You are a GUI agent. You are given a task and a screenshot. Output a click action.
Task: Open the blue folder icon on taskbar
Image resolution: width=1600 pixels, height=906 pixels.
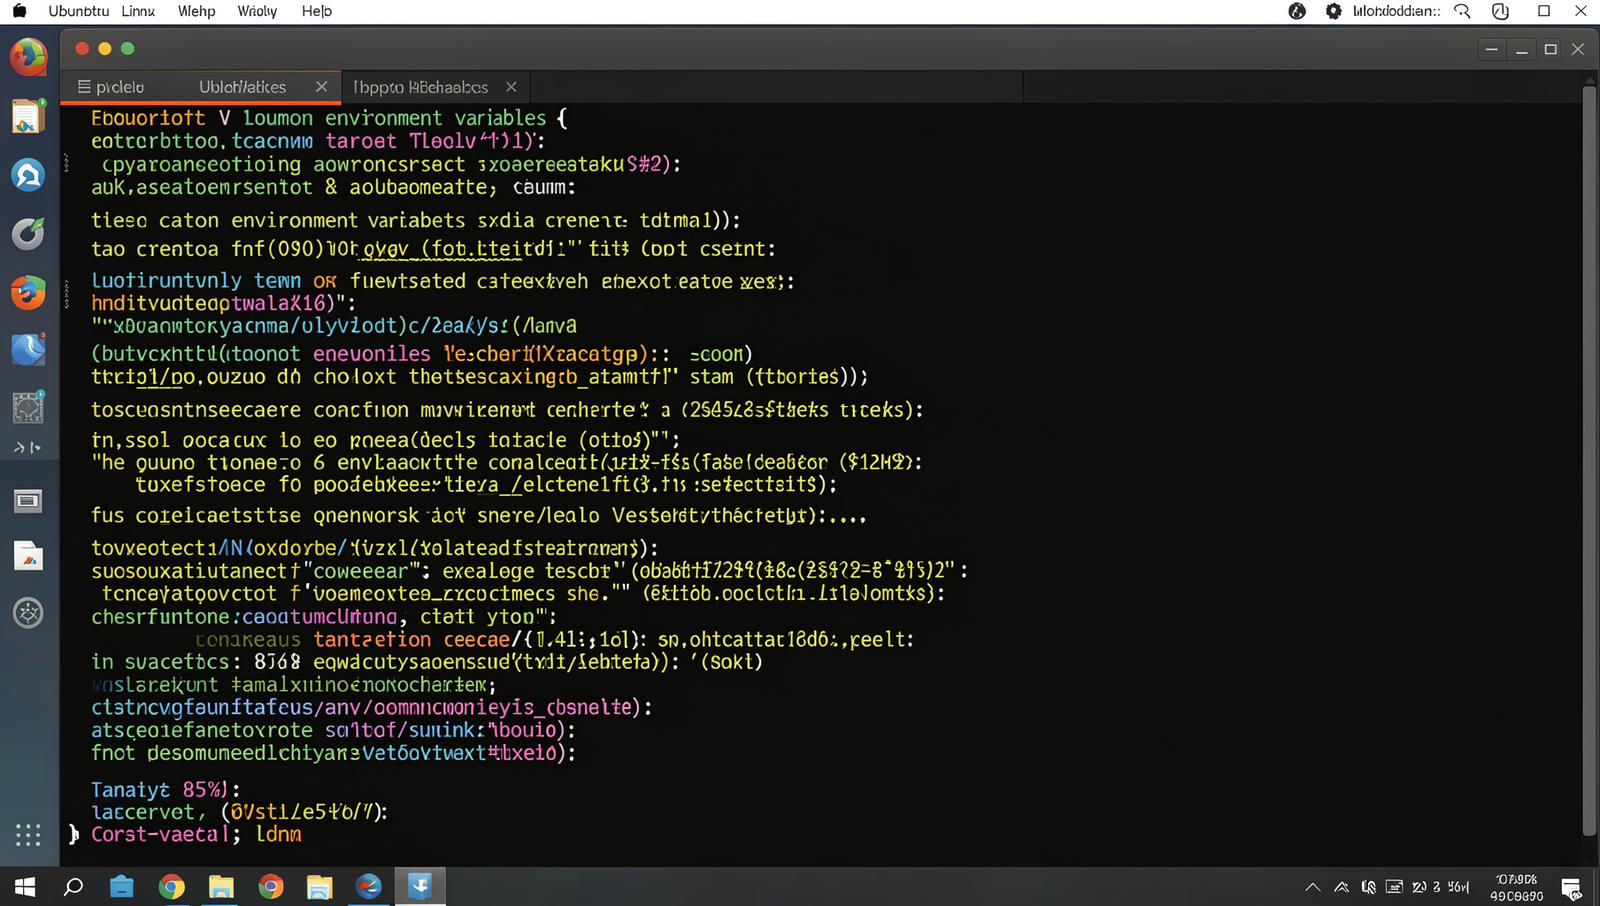[122, 887]
